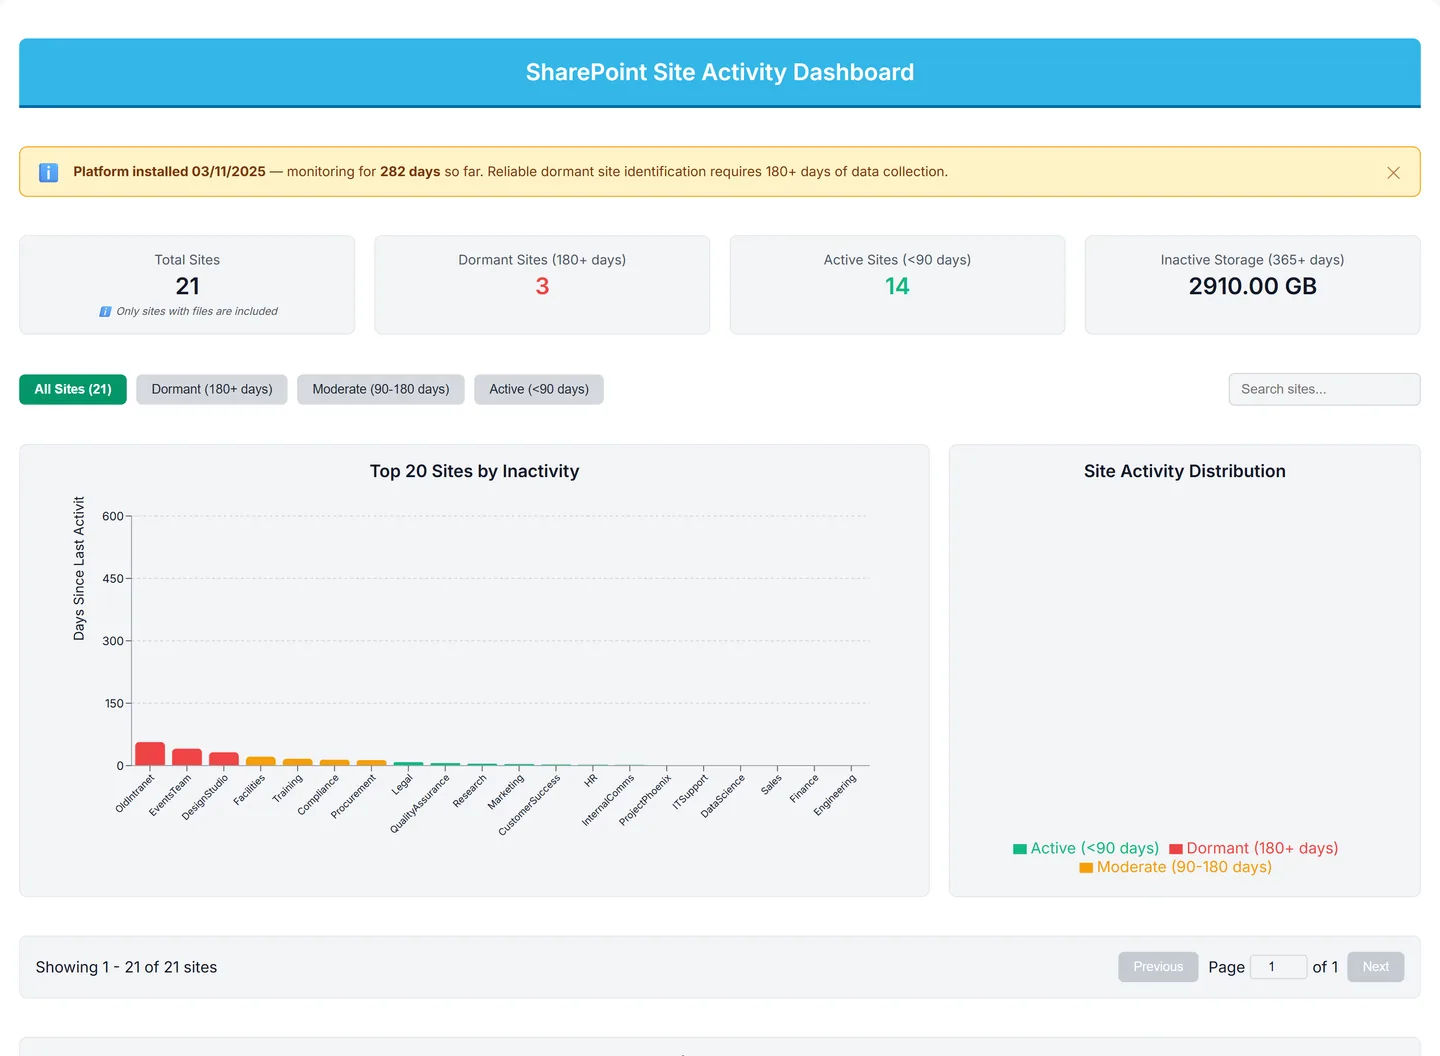Viewport: 1440px width, 1056px height.
Task: Click the page number input box
Action: (1278, 967)
